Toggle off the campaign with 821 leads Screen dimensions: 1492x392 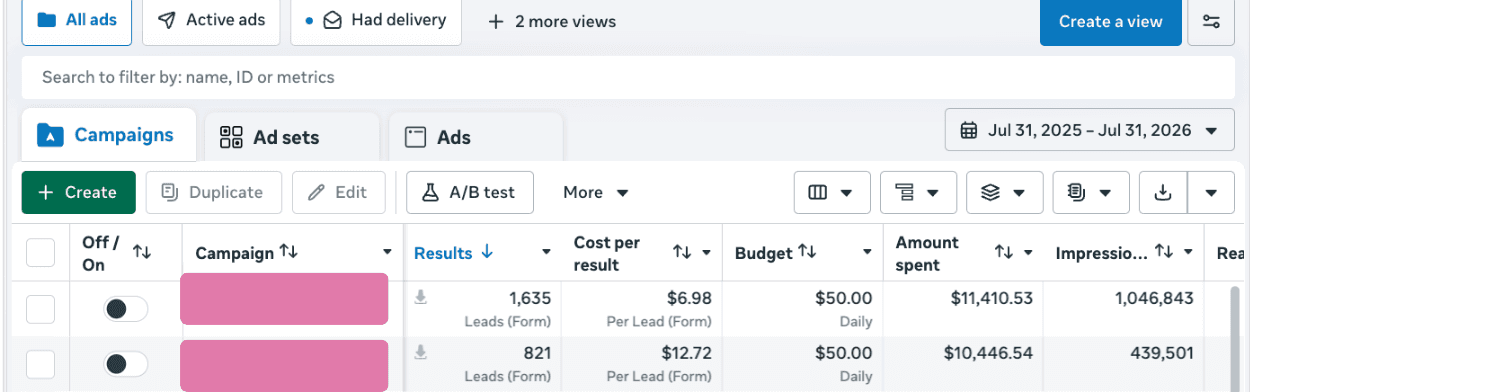(x=125, y=364)
